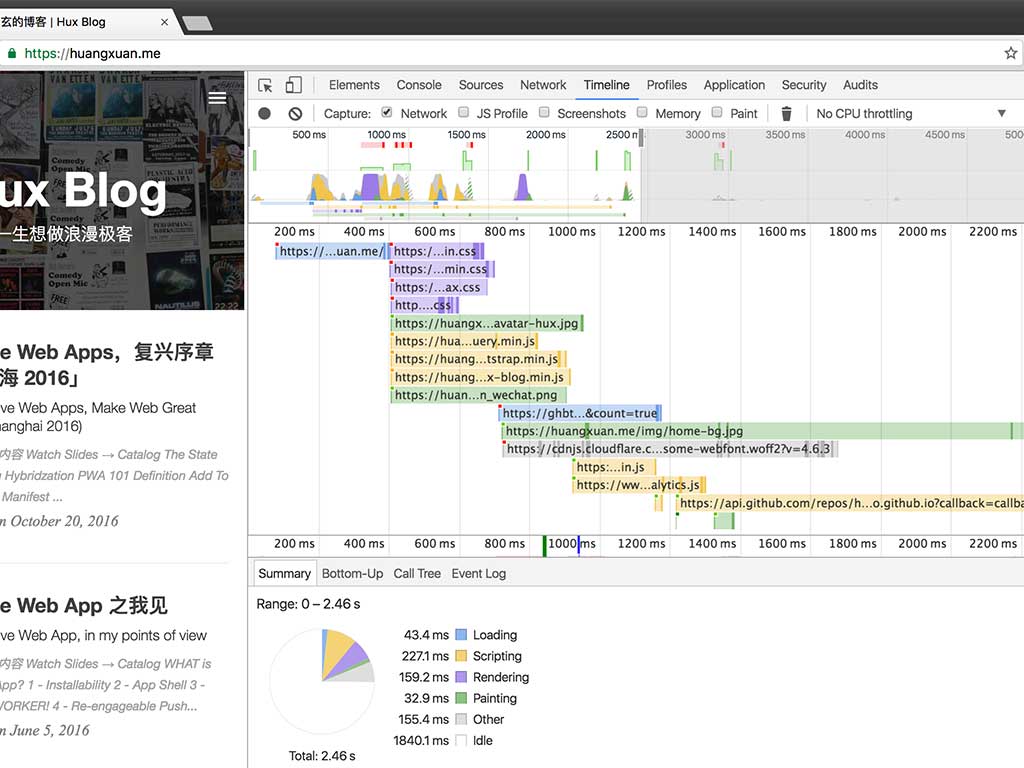
Task: Close the Hux Blog browser tab
Action: (164, 22)
